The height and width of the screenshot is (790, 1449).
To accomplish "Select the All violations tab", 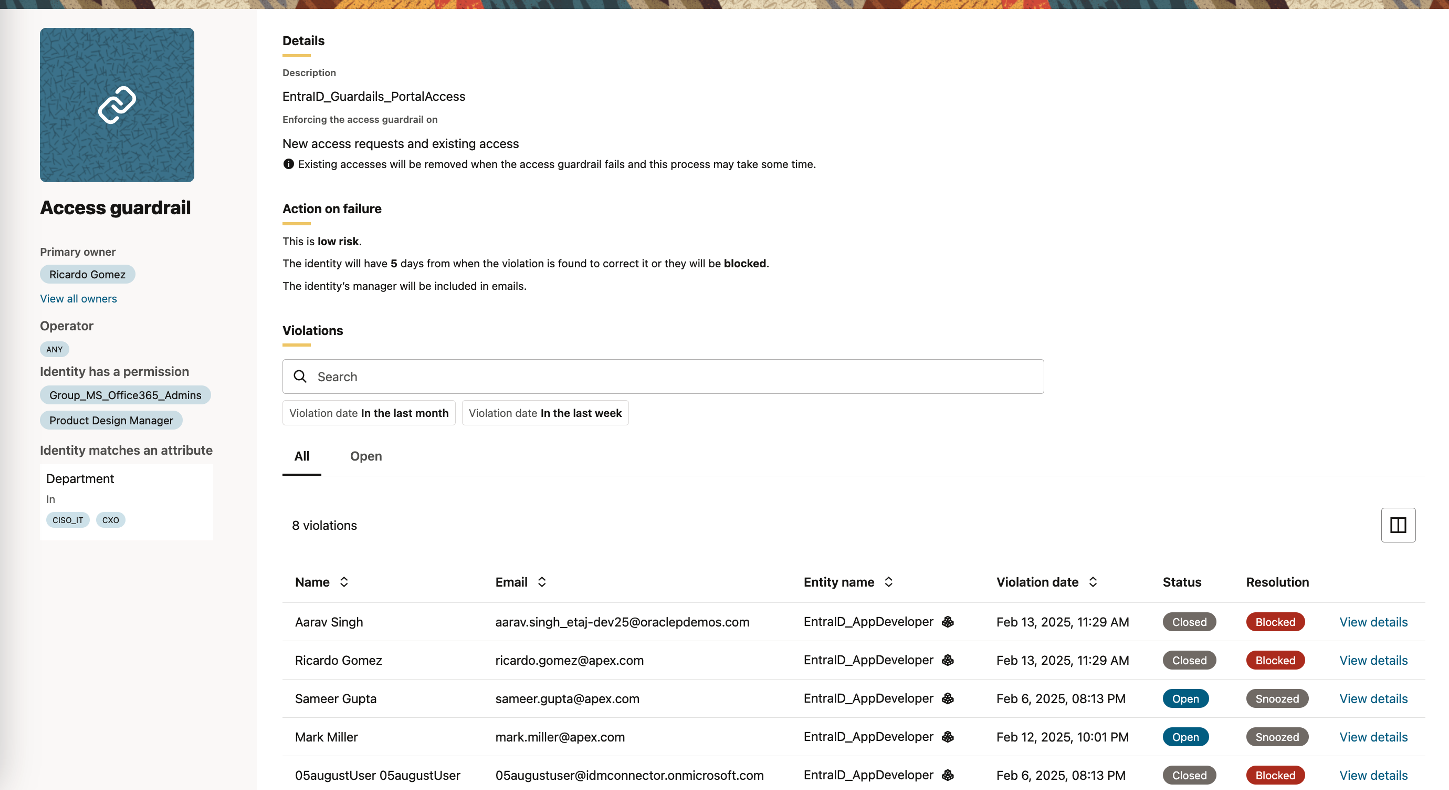I will (302, 456).
